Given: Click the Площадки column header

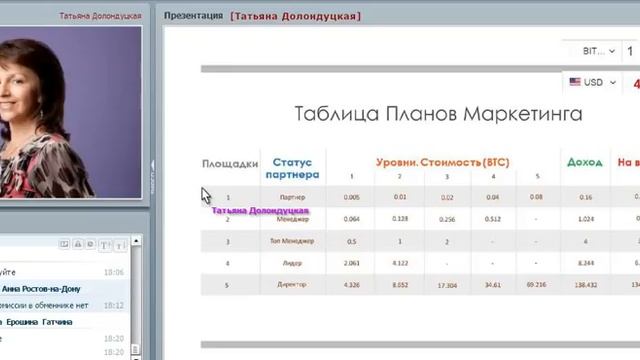Looking at the screenshot, I should pyautogui.click(x=230, y=164).
